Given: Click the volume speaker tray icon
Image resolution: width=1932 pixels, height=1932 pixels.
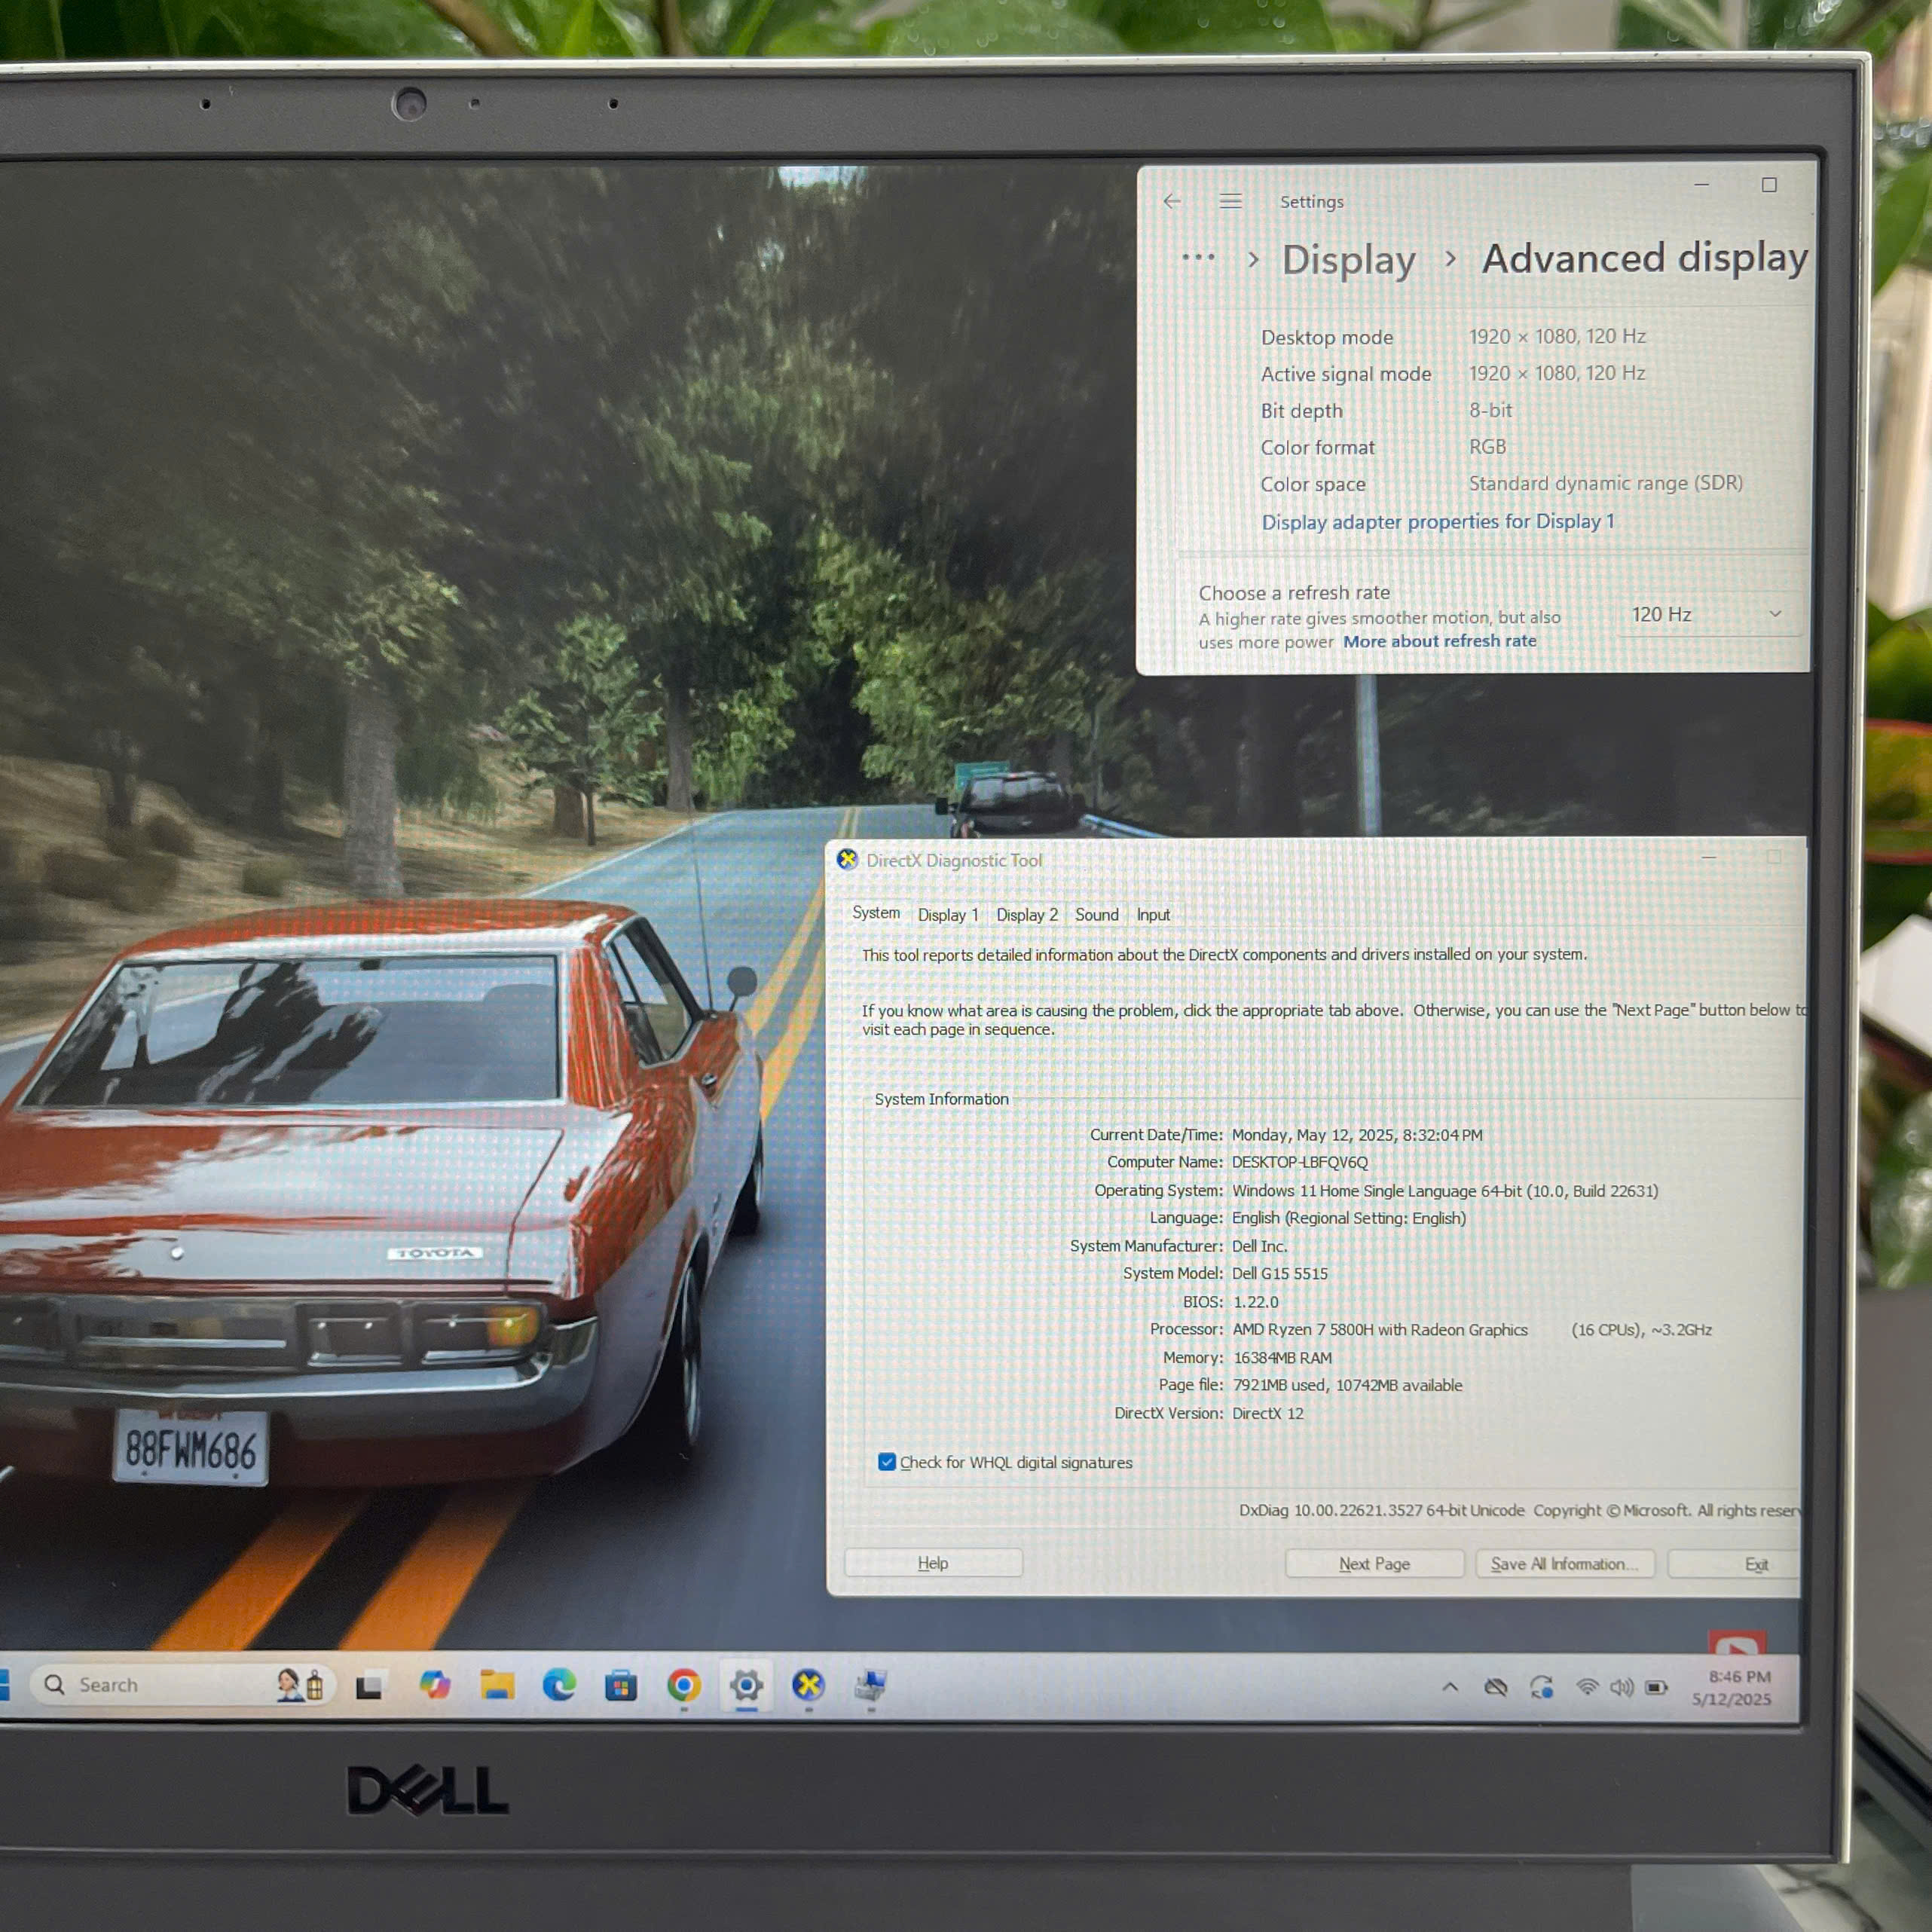Looking at the screenshot, I should click(1621, 1687).
